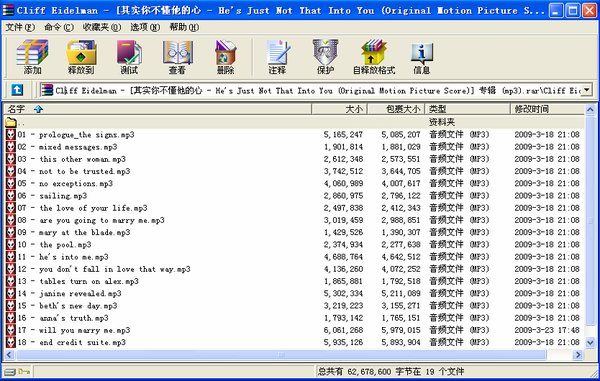Click the vertical scrollbar up arrow
Image resolution: width=600 pixels, height=381 pixels.
(x=590, y=110)
